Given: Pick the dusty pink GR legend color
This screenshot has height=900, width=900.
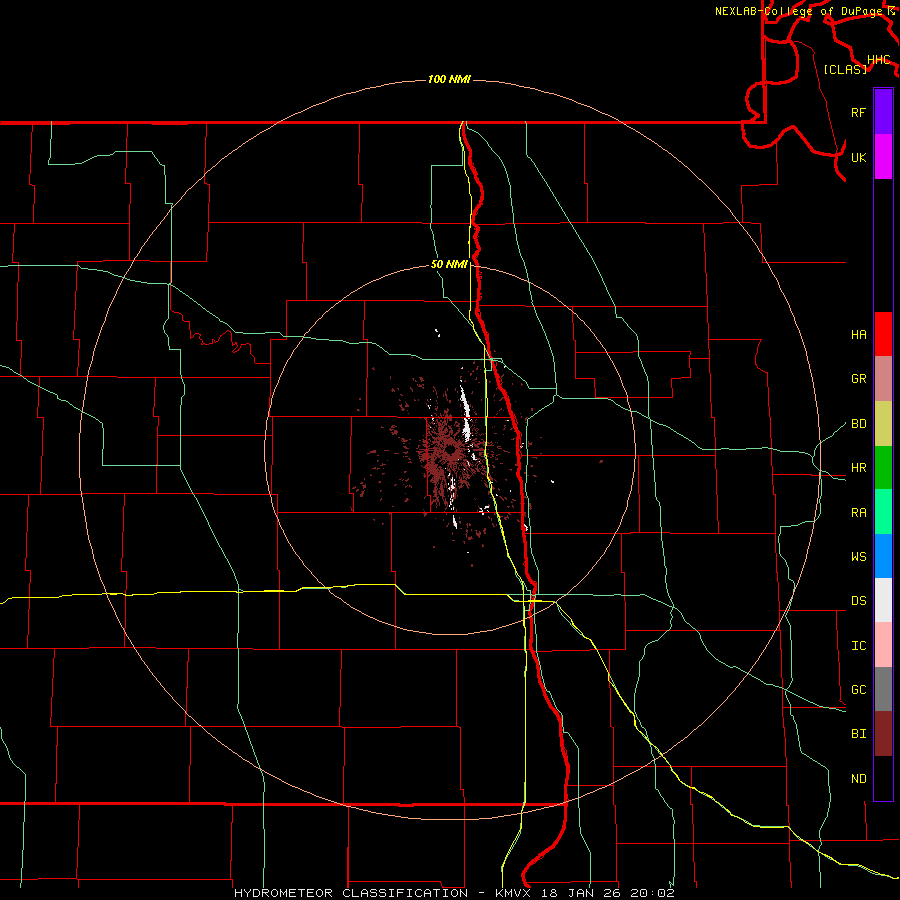Looking at the screenshot, I should tap(883, 379).
